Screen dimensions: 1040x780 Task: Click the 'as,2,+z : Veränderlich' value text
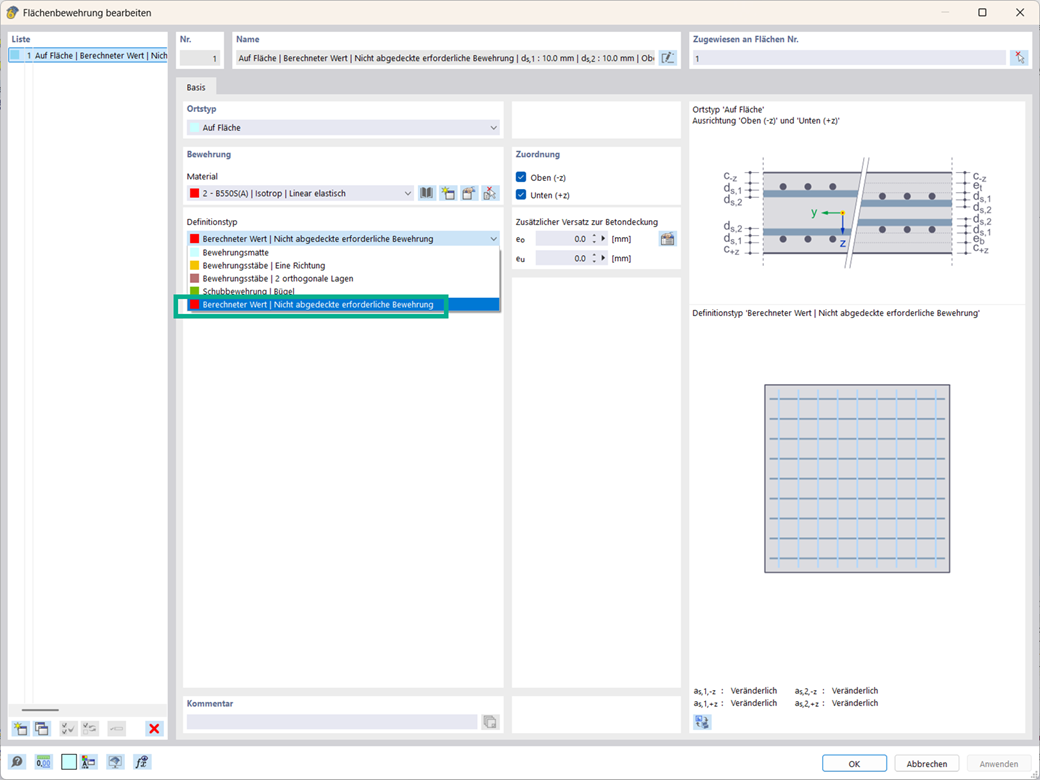click(836, 703)
